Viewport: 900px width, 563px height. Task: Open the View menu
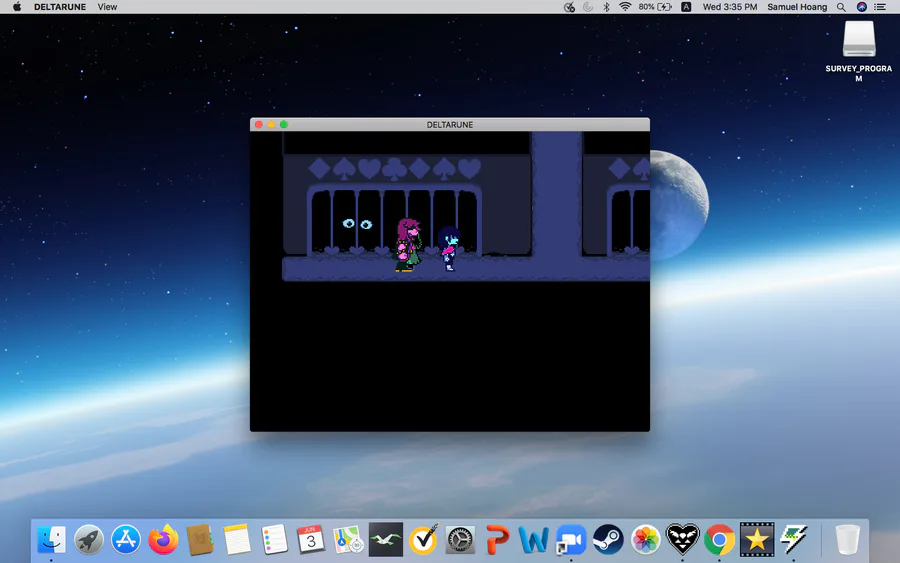tap(107, 7)
